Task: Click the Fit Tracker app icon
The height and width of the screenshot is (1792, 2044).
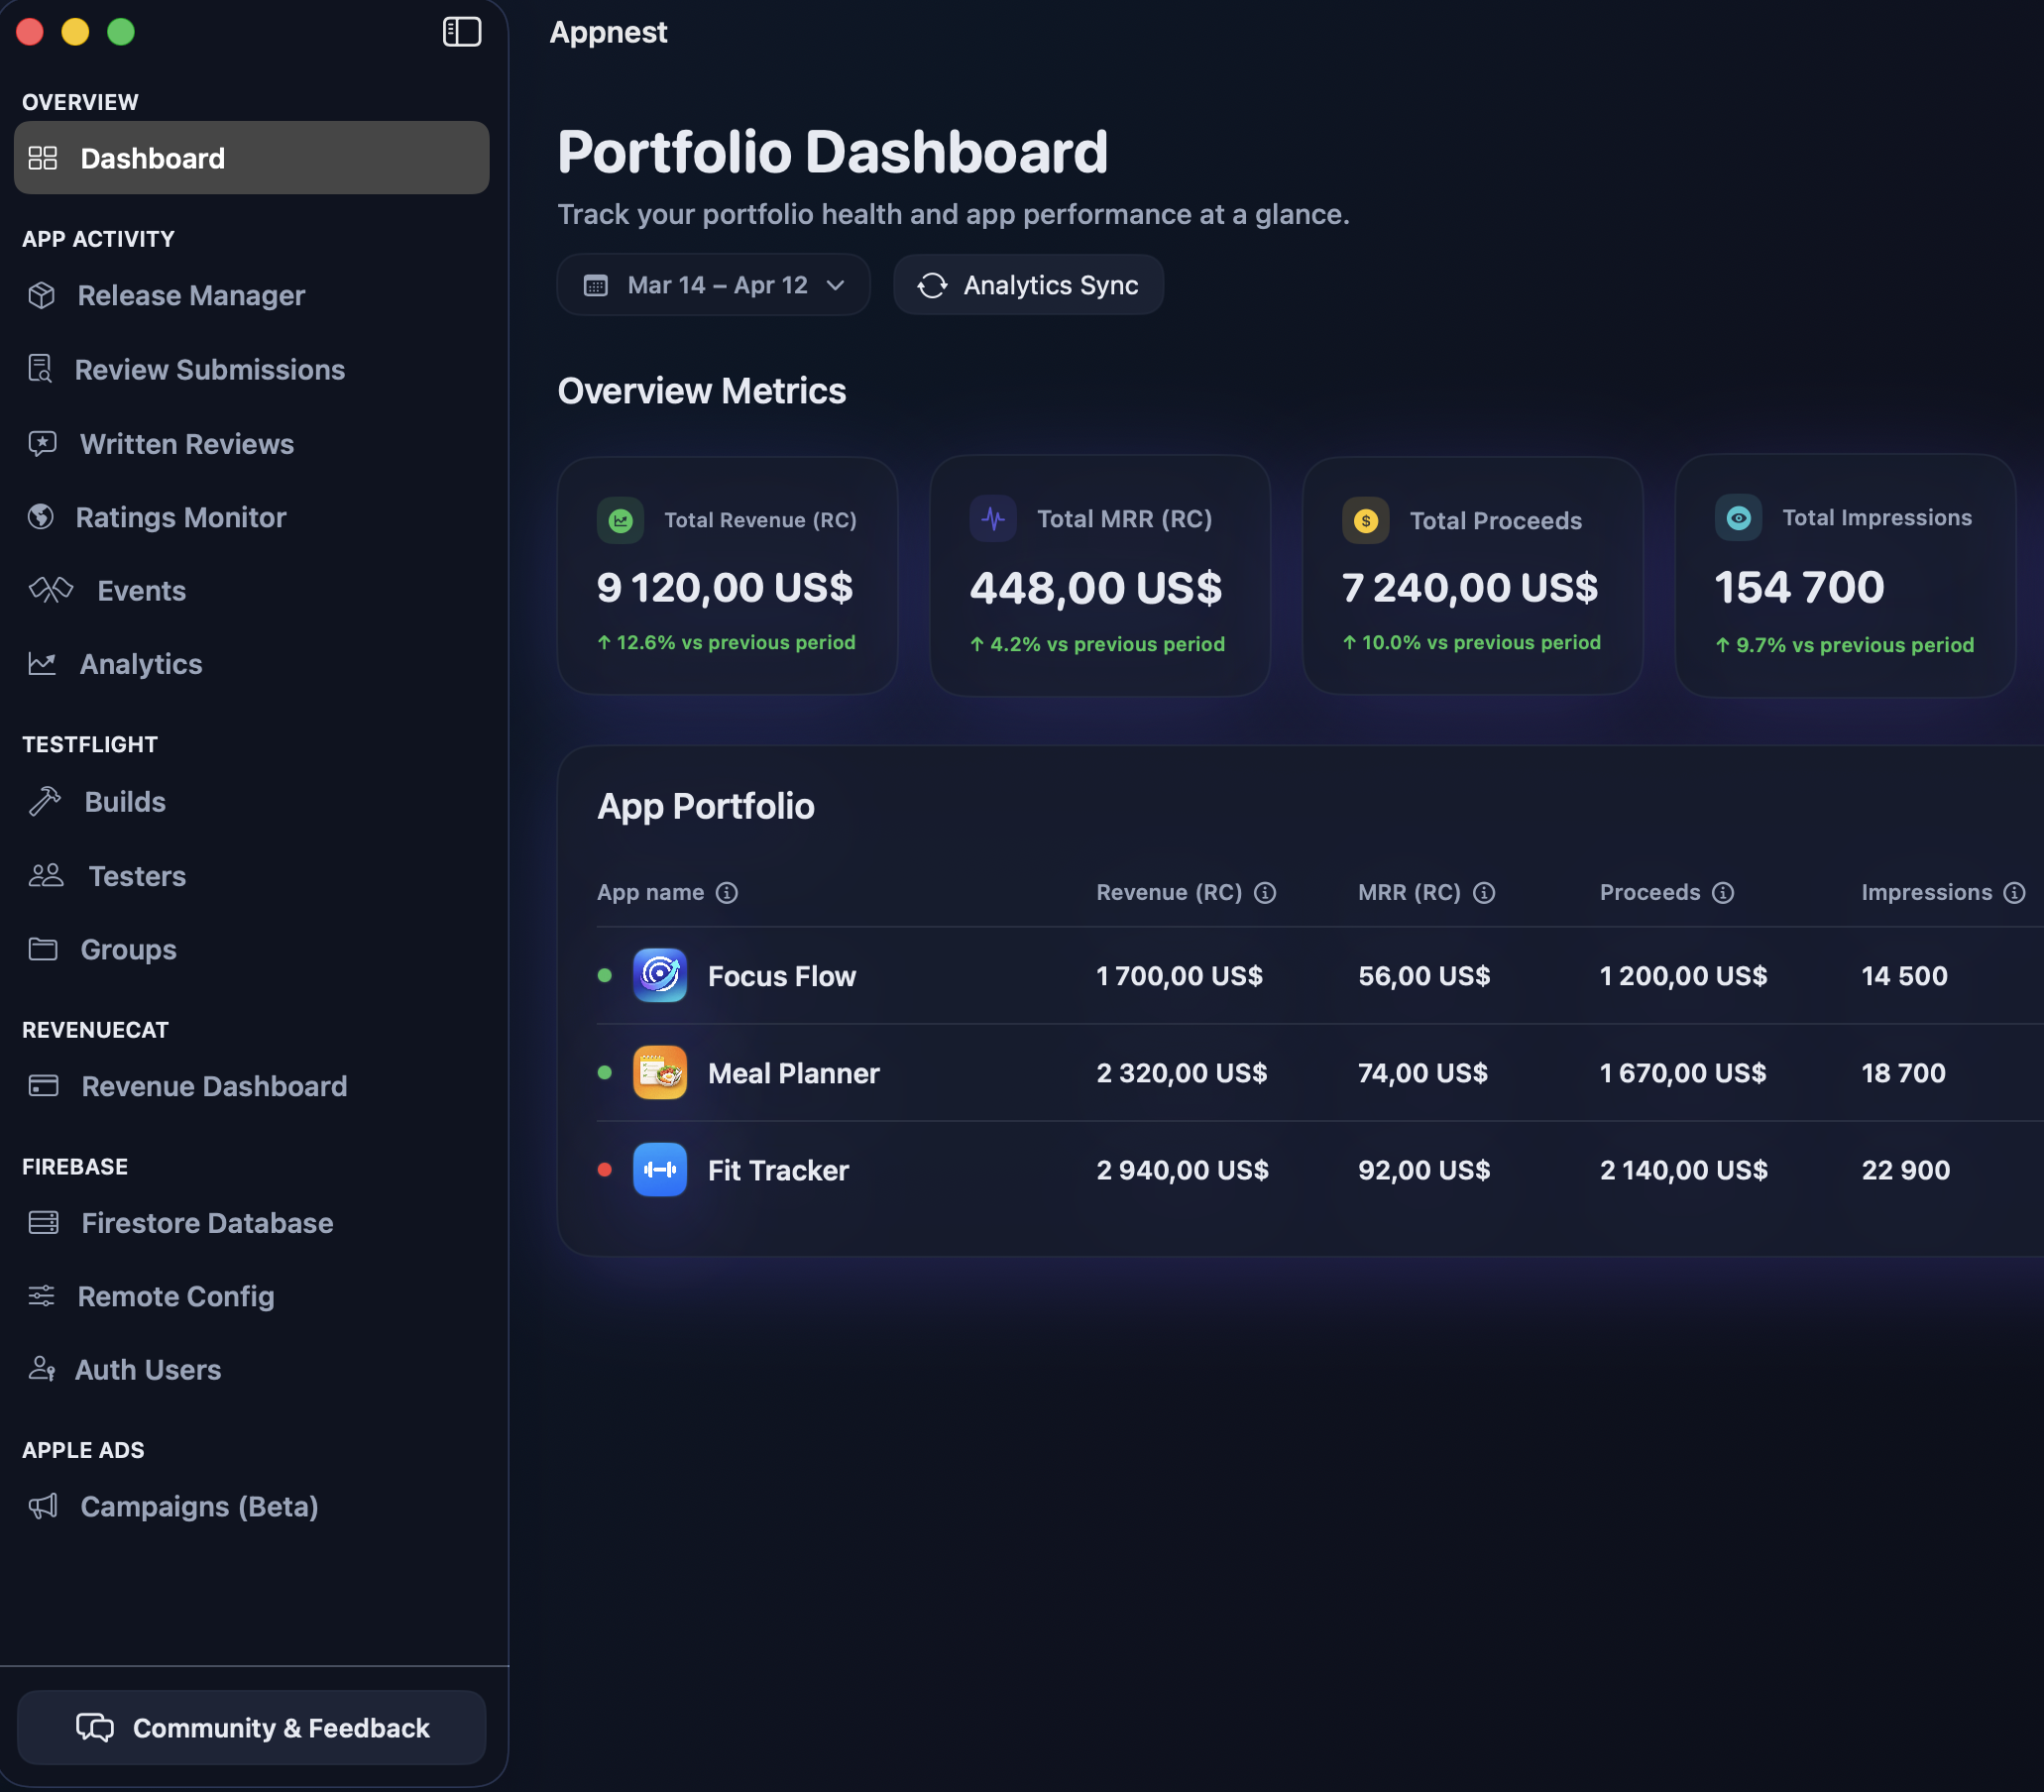Action: (660, 1169)
